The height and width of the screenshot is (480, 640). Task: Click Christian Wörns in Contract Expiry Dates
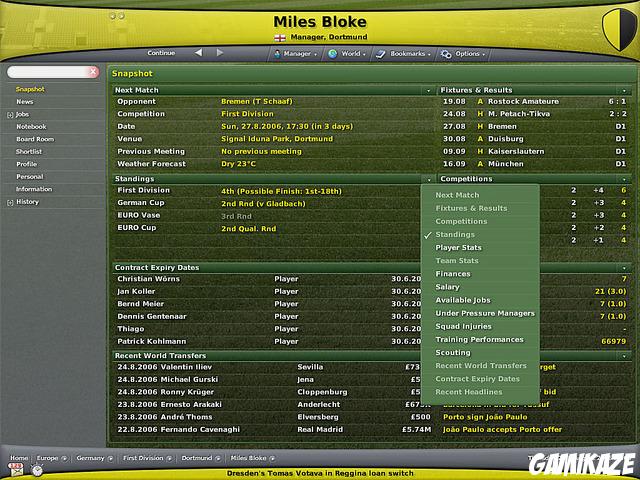coord(149,279)
